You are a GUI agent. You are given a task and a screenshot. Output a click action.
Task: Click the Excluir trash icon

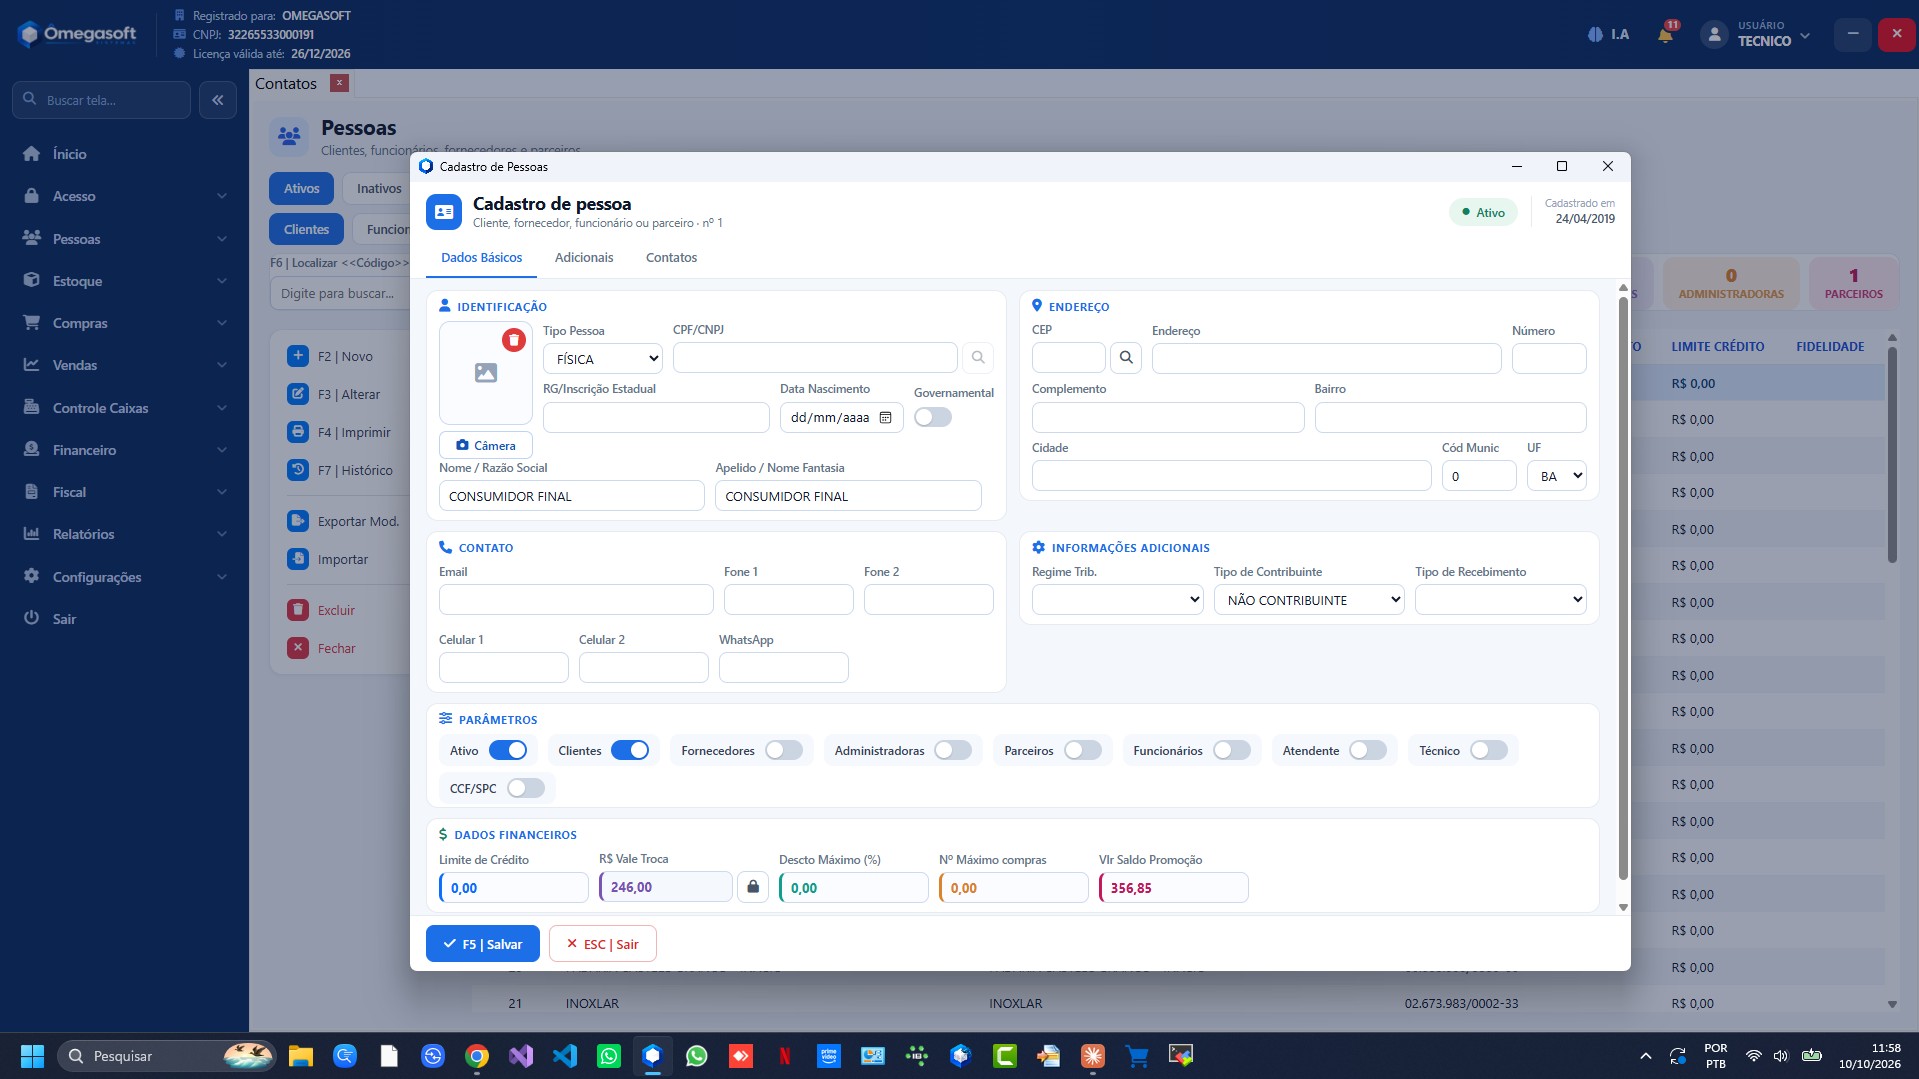tap(298, 610)
